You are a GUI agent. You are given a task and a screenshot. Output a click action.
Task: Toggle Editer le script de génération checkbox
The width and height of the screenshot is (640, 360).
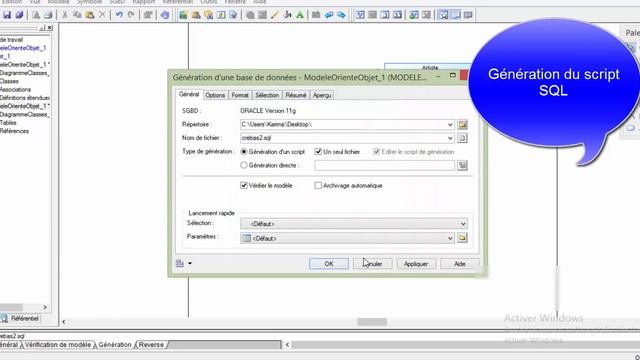click(376, 152)
